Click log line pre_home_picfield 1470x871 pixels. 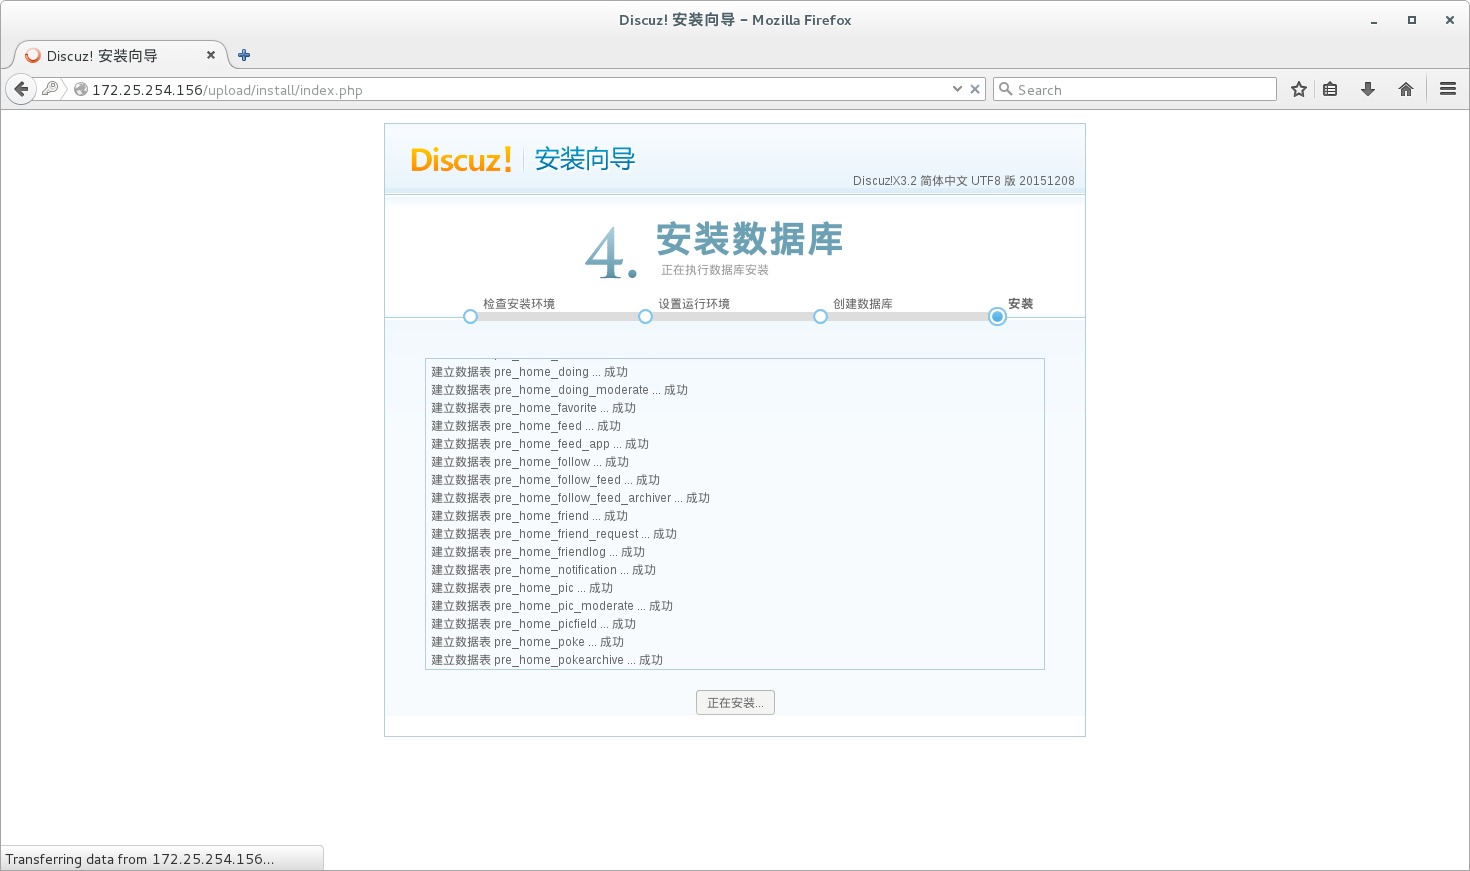click(534, 624)
